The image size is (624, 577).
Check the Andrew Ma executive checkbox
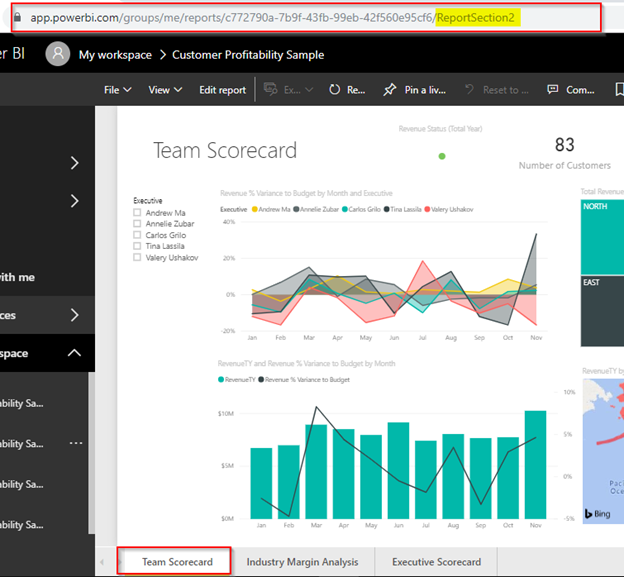click(x=137, y=212)
